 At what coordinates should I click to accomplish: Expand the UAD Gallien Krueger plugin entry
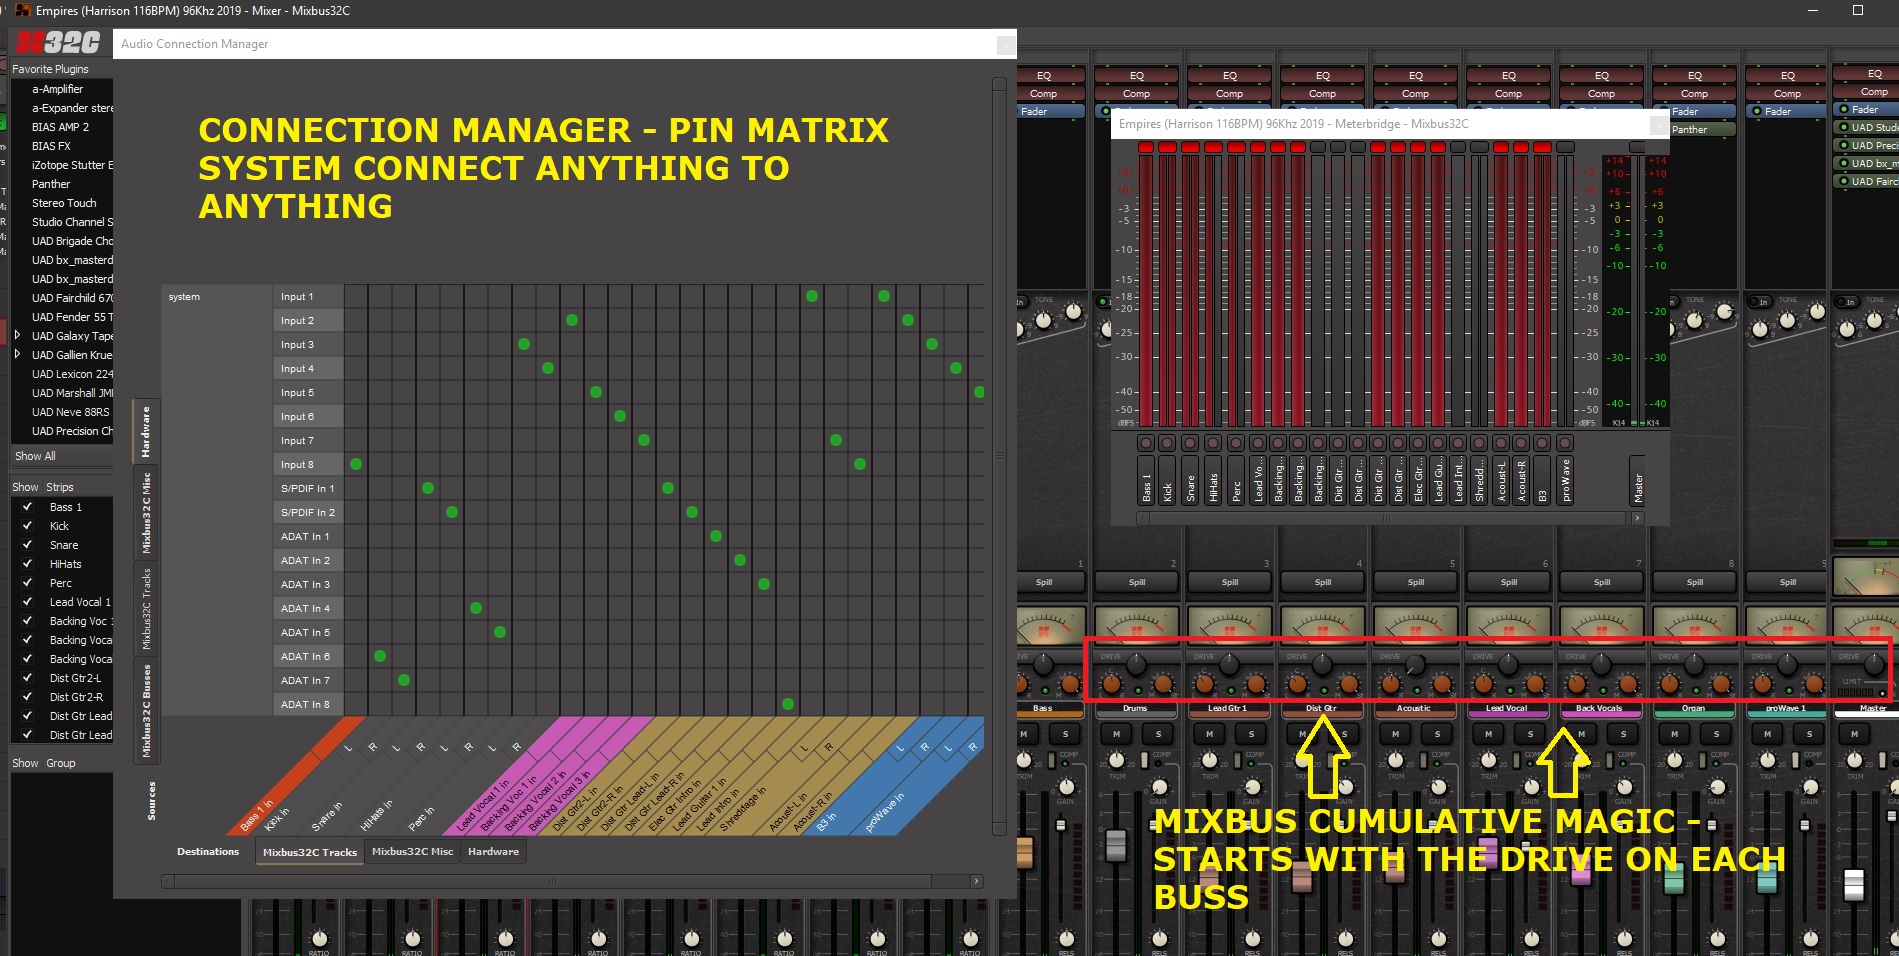[x=17, y=355]
